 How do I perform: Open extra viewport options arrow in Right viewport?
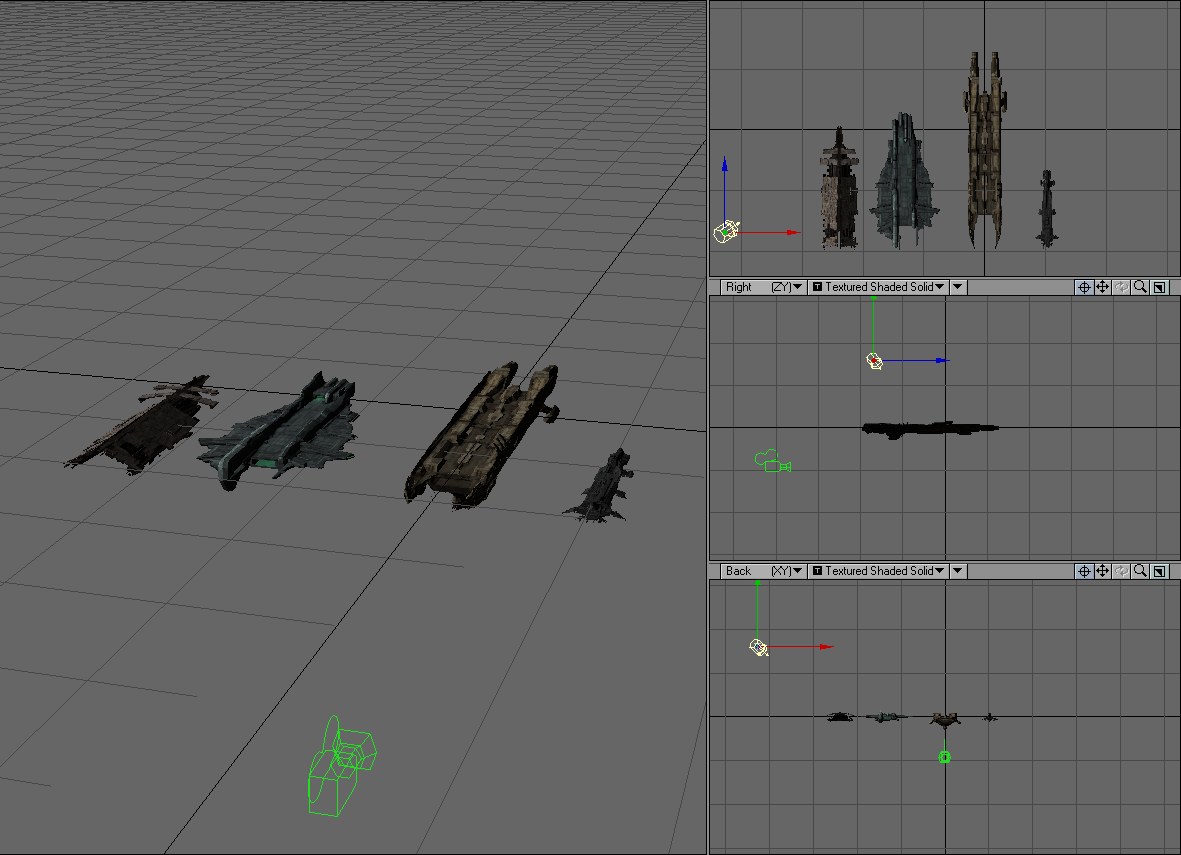pos(957,287)
